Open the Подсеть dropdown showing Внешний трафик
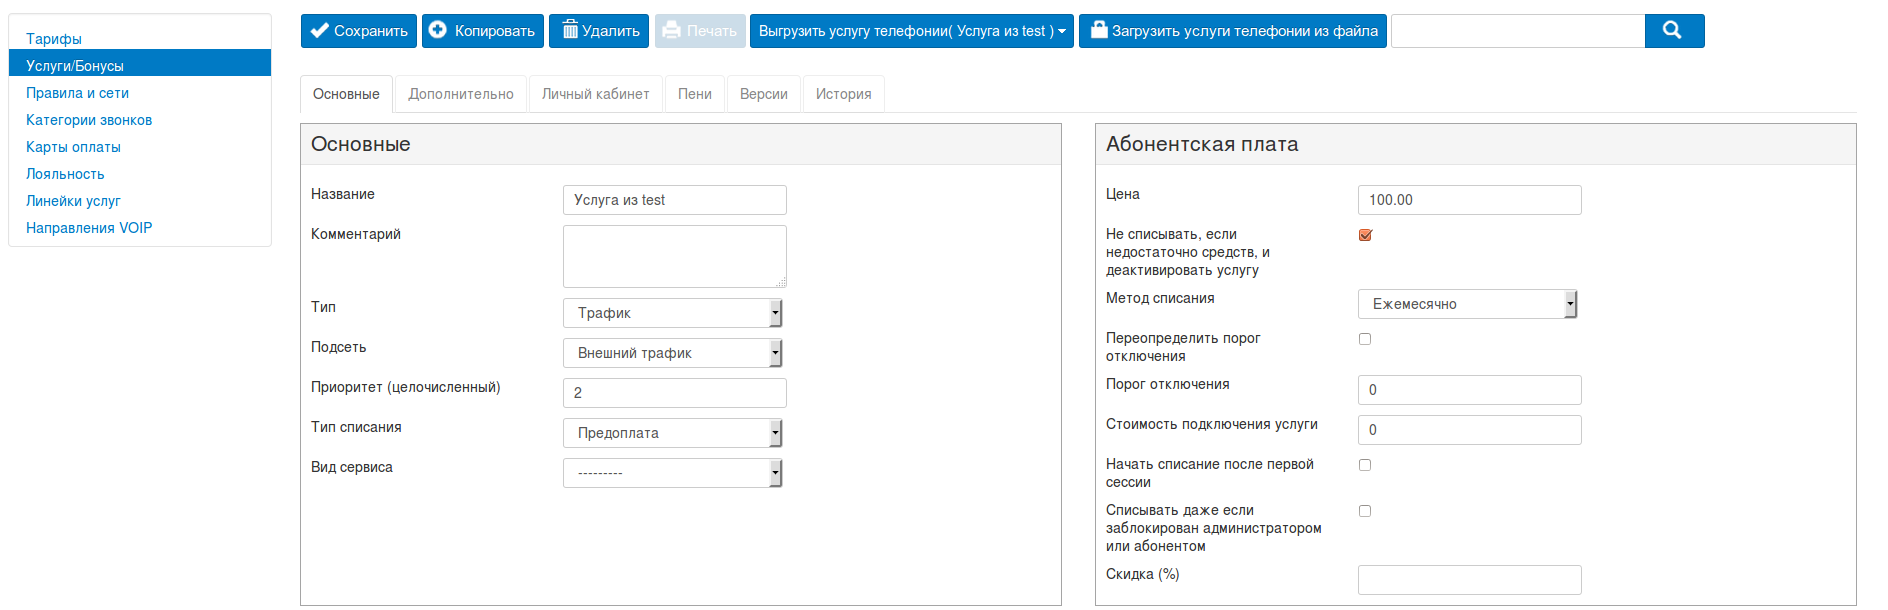The width and height of the screenshot is (1888, 610). [673, 353]
